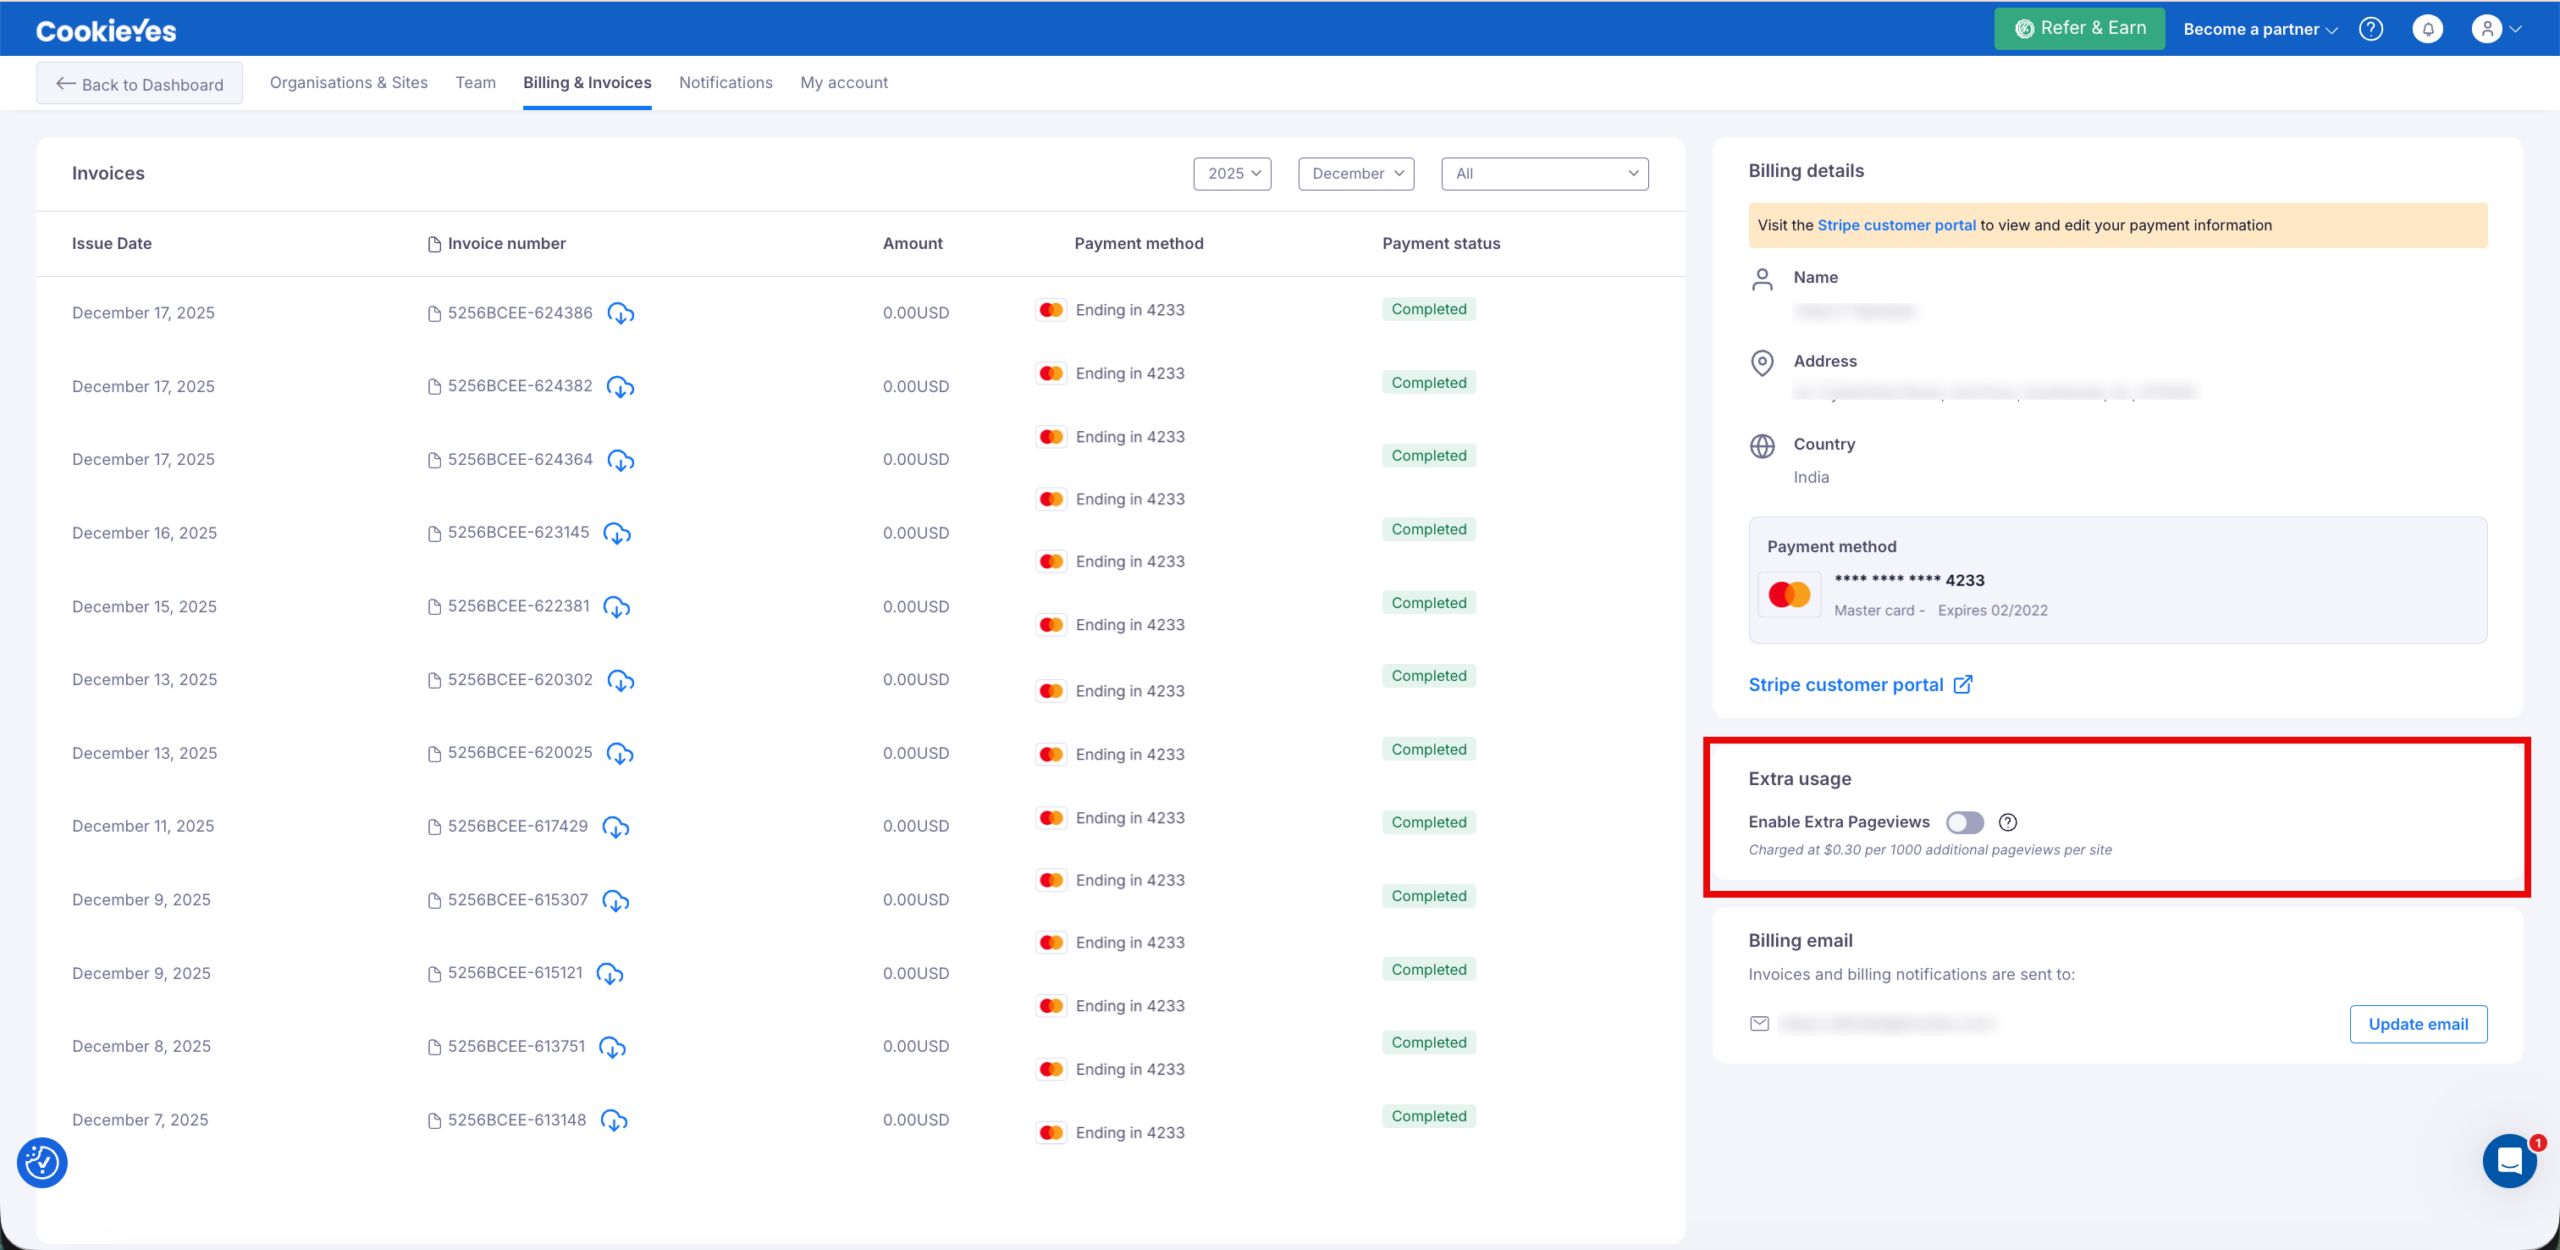Image resolution: width=2560 pixels, height=1250 pixels.
Task: Open the notifications bell icon
Action: [x=2427, y=29]
